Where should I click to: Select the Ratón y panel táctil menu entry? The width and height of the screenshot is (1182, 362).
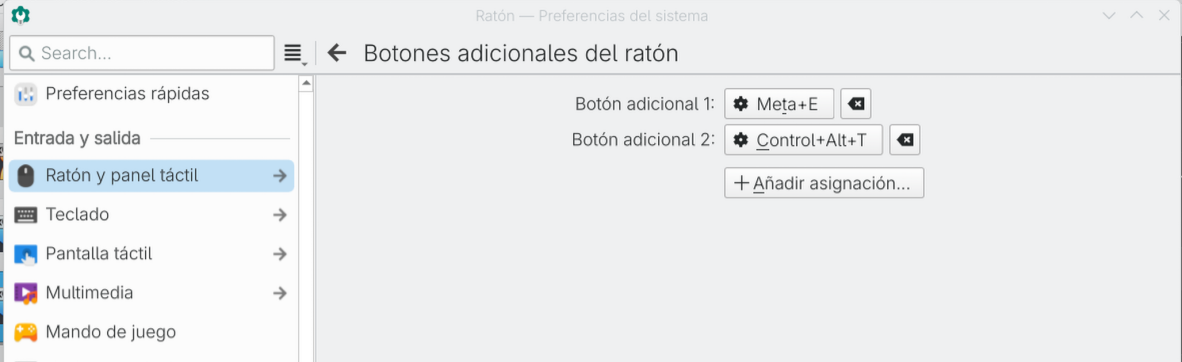tap(152, 176)
